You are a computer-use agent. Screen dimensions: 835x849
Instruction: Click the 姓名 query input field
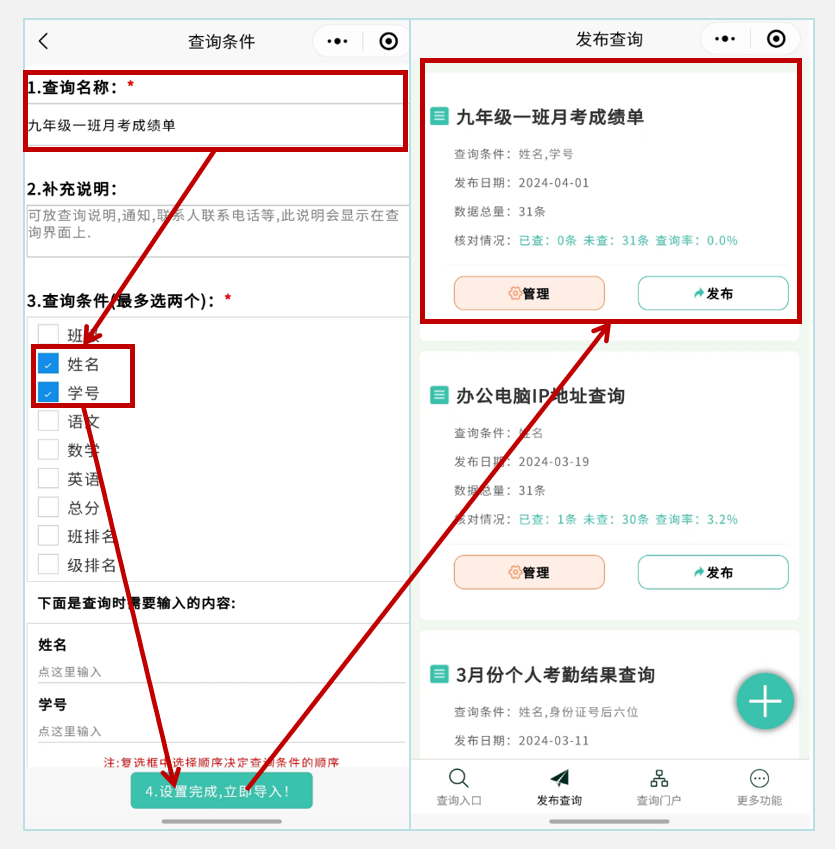tap(221, 672)
